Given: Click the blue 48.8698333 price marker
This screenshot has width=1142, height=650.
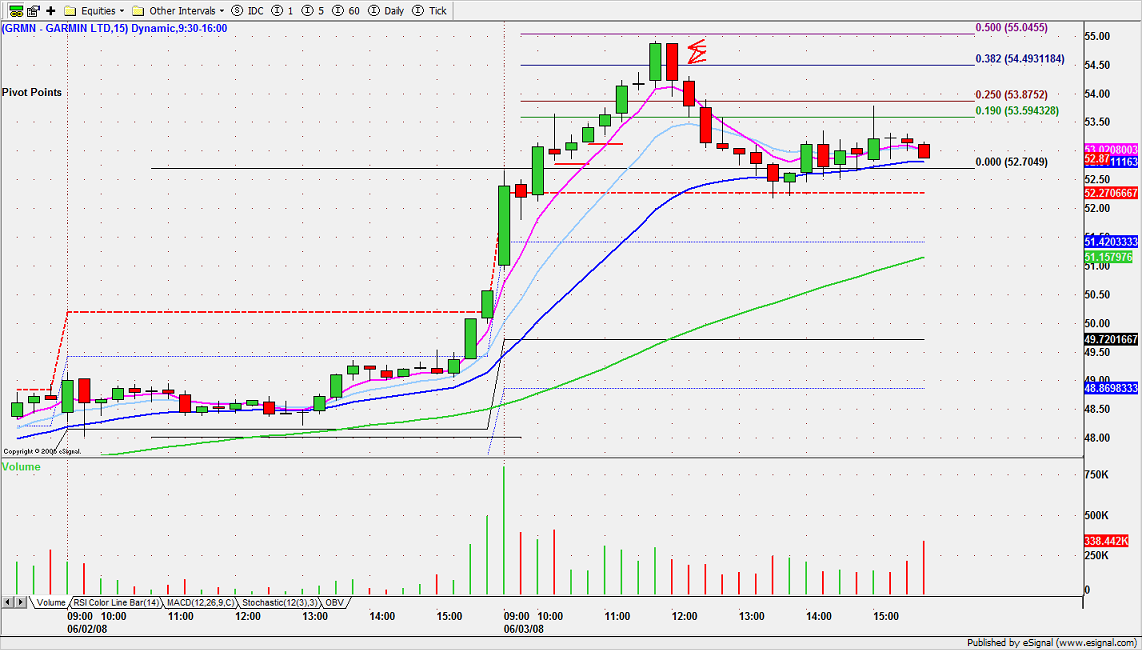Looking at the screenshot, I should (1111, 388).
